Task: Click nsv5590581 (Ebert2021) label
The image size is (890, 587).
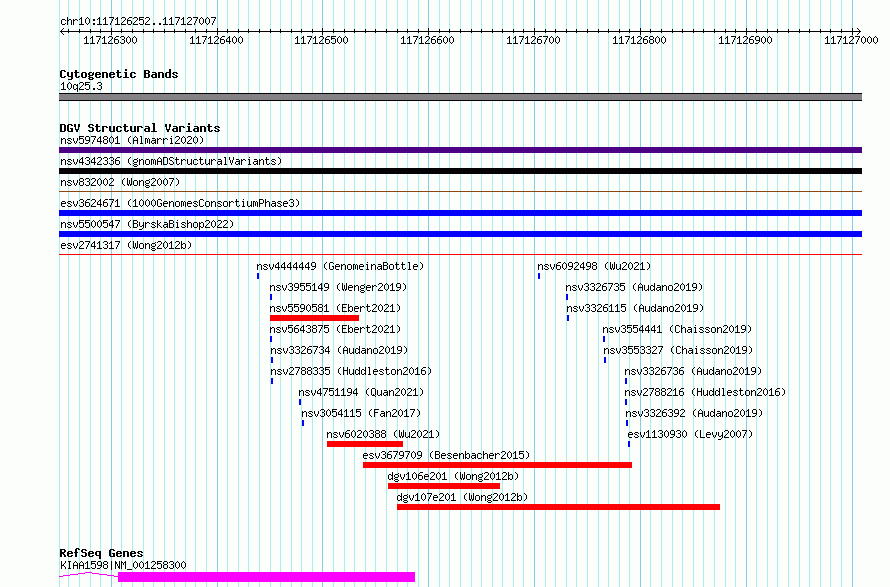Action: point(335,308)
